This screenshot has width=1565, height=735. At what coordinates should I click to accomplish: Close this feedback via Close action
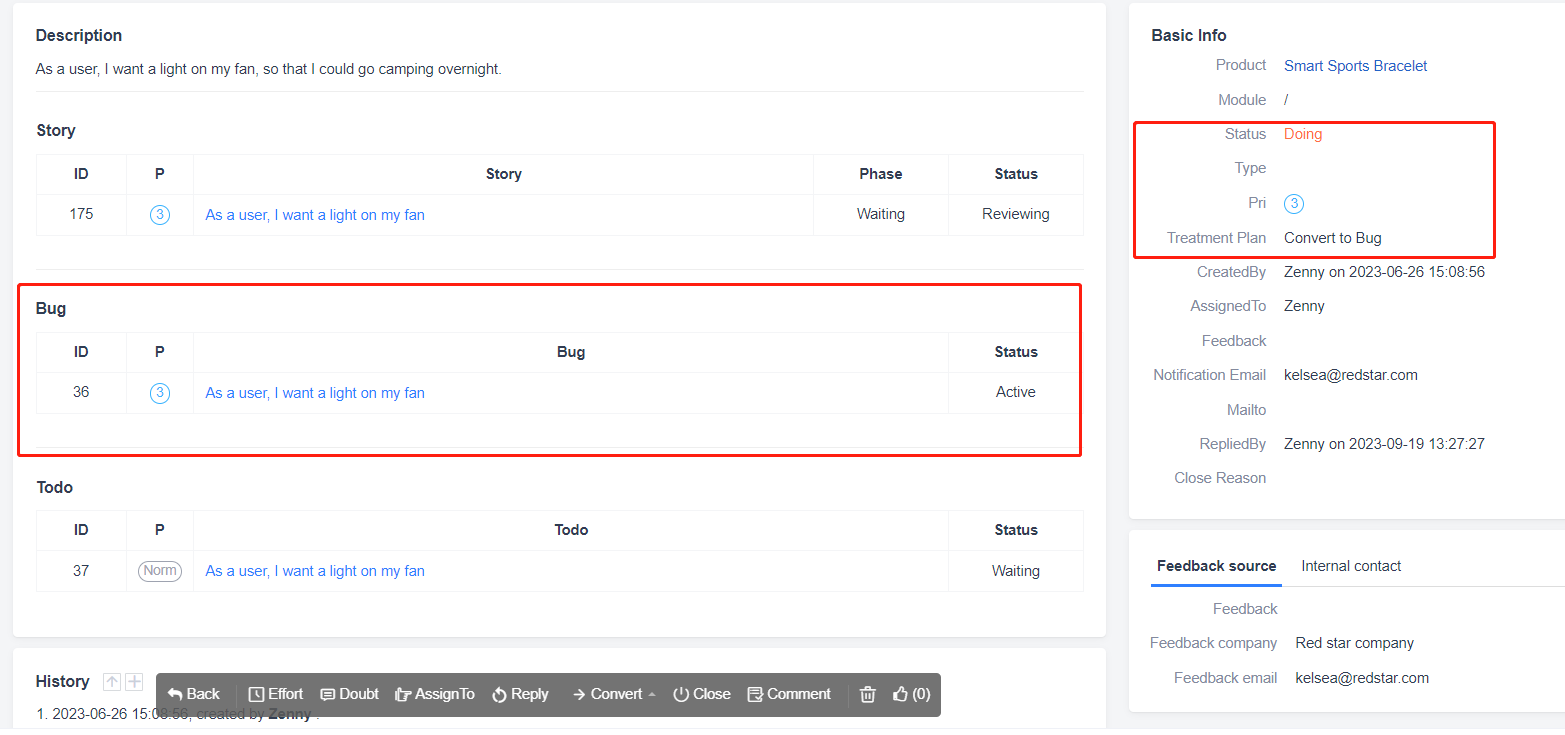[701, 694]
